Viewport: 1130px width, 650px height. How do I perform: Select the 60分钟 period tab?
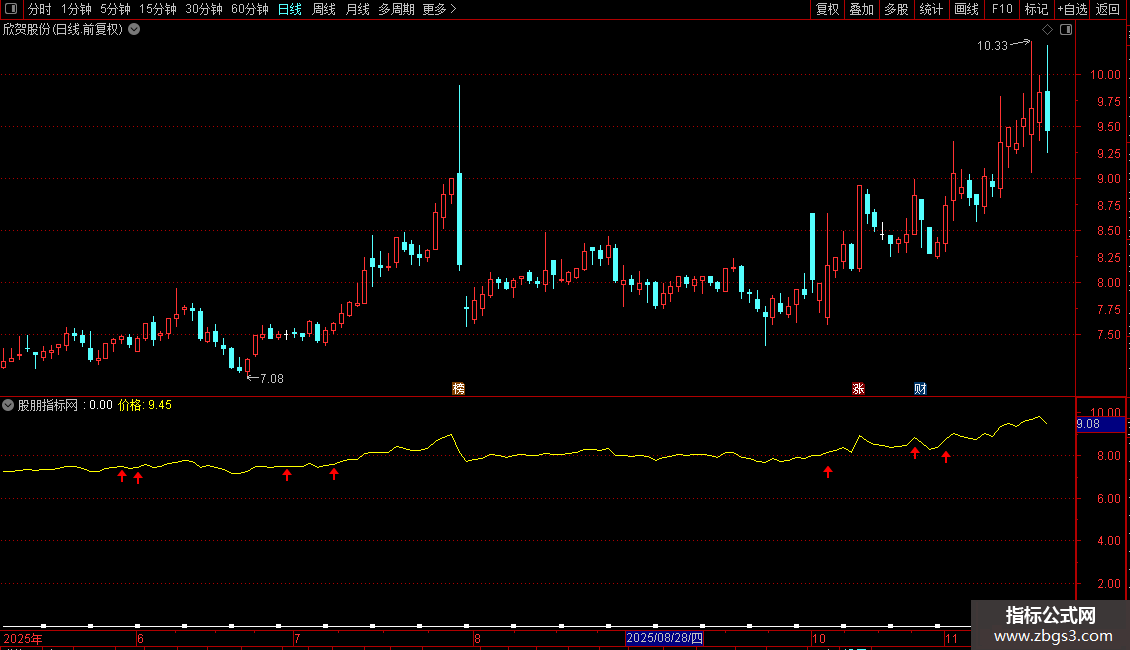click(x=249, y=9)
